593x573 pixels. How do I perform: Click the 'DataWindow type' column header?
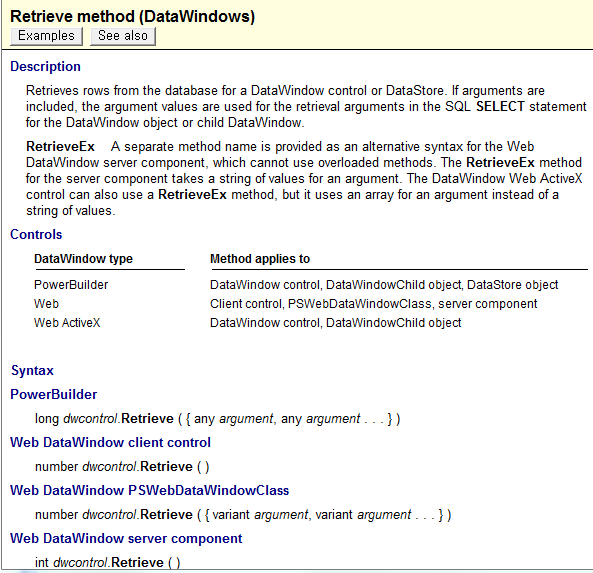pos(83,259)
